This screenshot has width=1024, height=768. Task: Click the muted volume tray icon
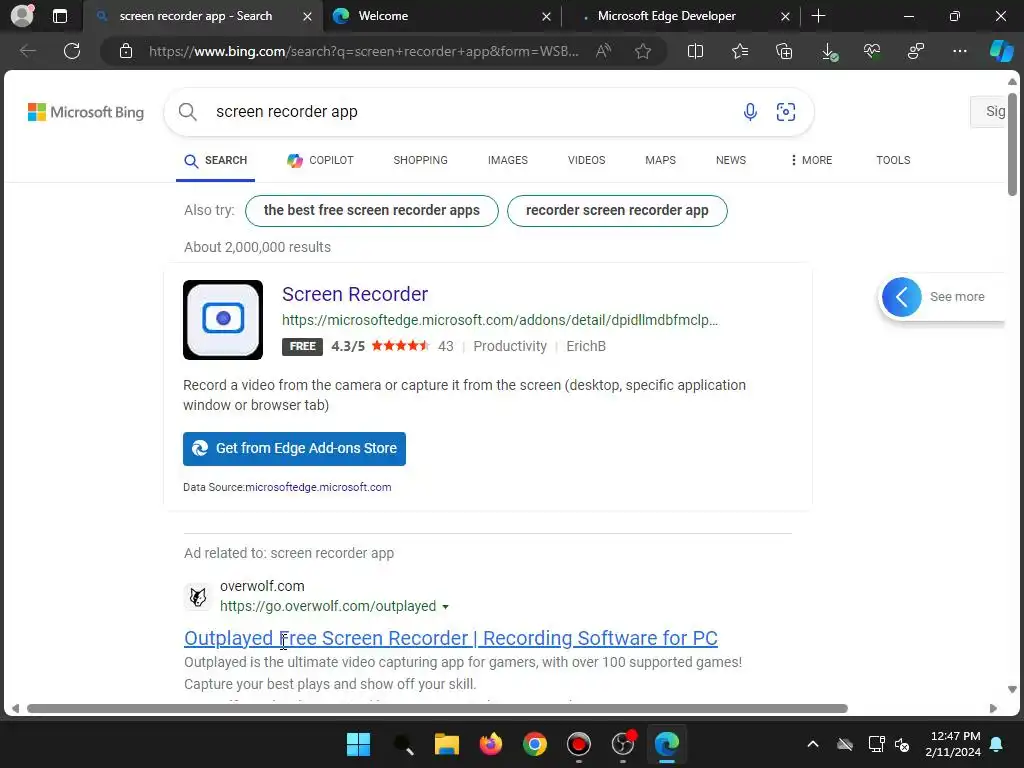tap(902, 744)
